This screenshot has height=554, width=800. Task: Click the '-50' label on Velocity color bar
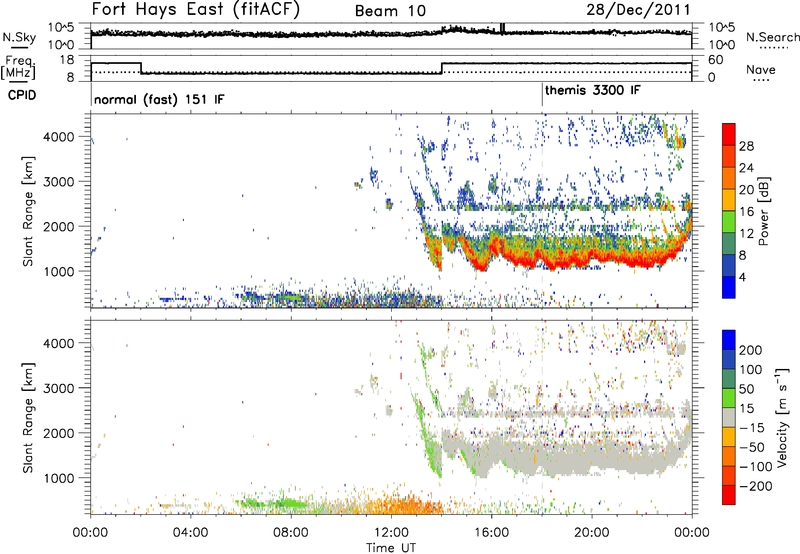point(751,447)
